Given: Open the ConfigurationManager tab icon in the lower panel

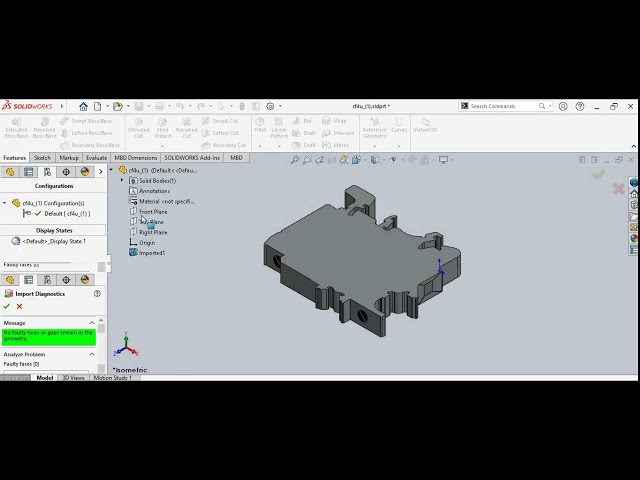Looking at the screenshot, I should 47,280.
